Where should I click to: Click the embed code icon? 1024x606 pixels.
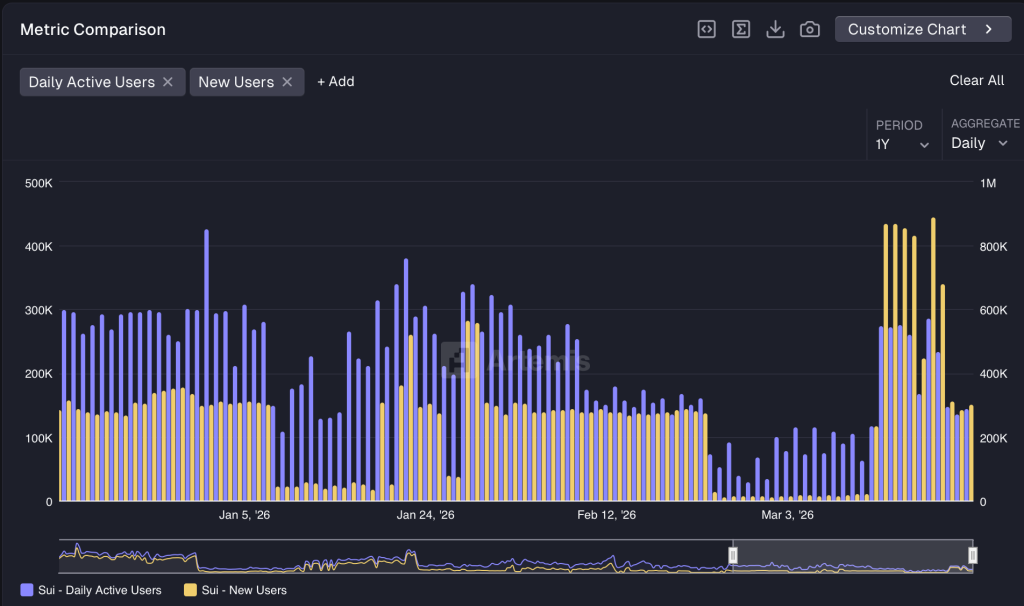coord(706,29)
